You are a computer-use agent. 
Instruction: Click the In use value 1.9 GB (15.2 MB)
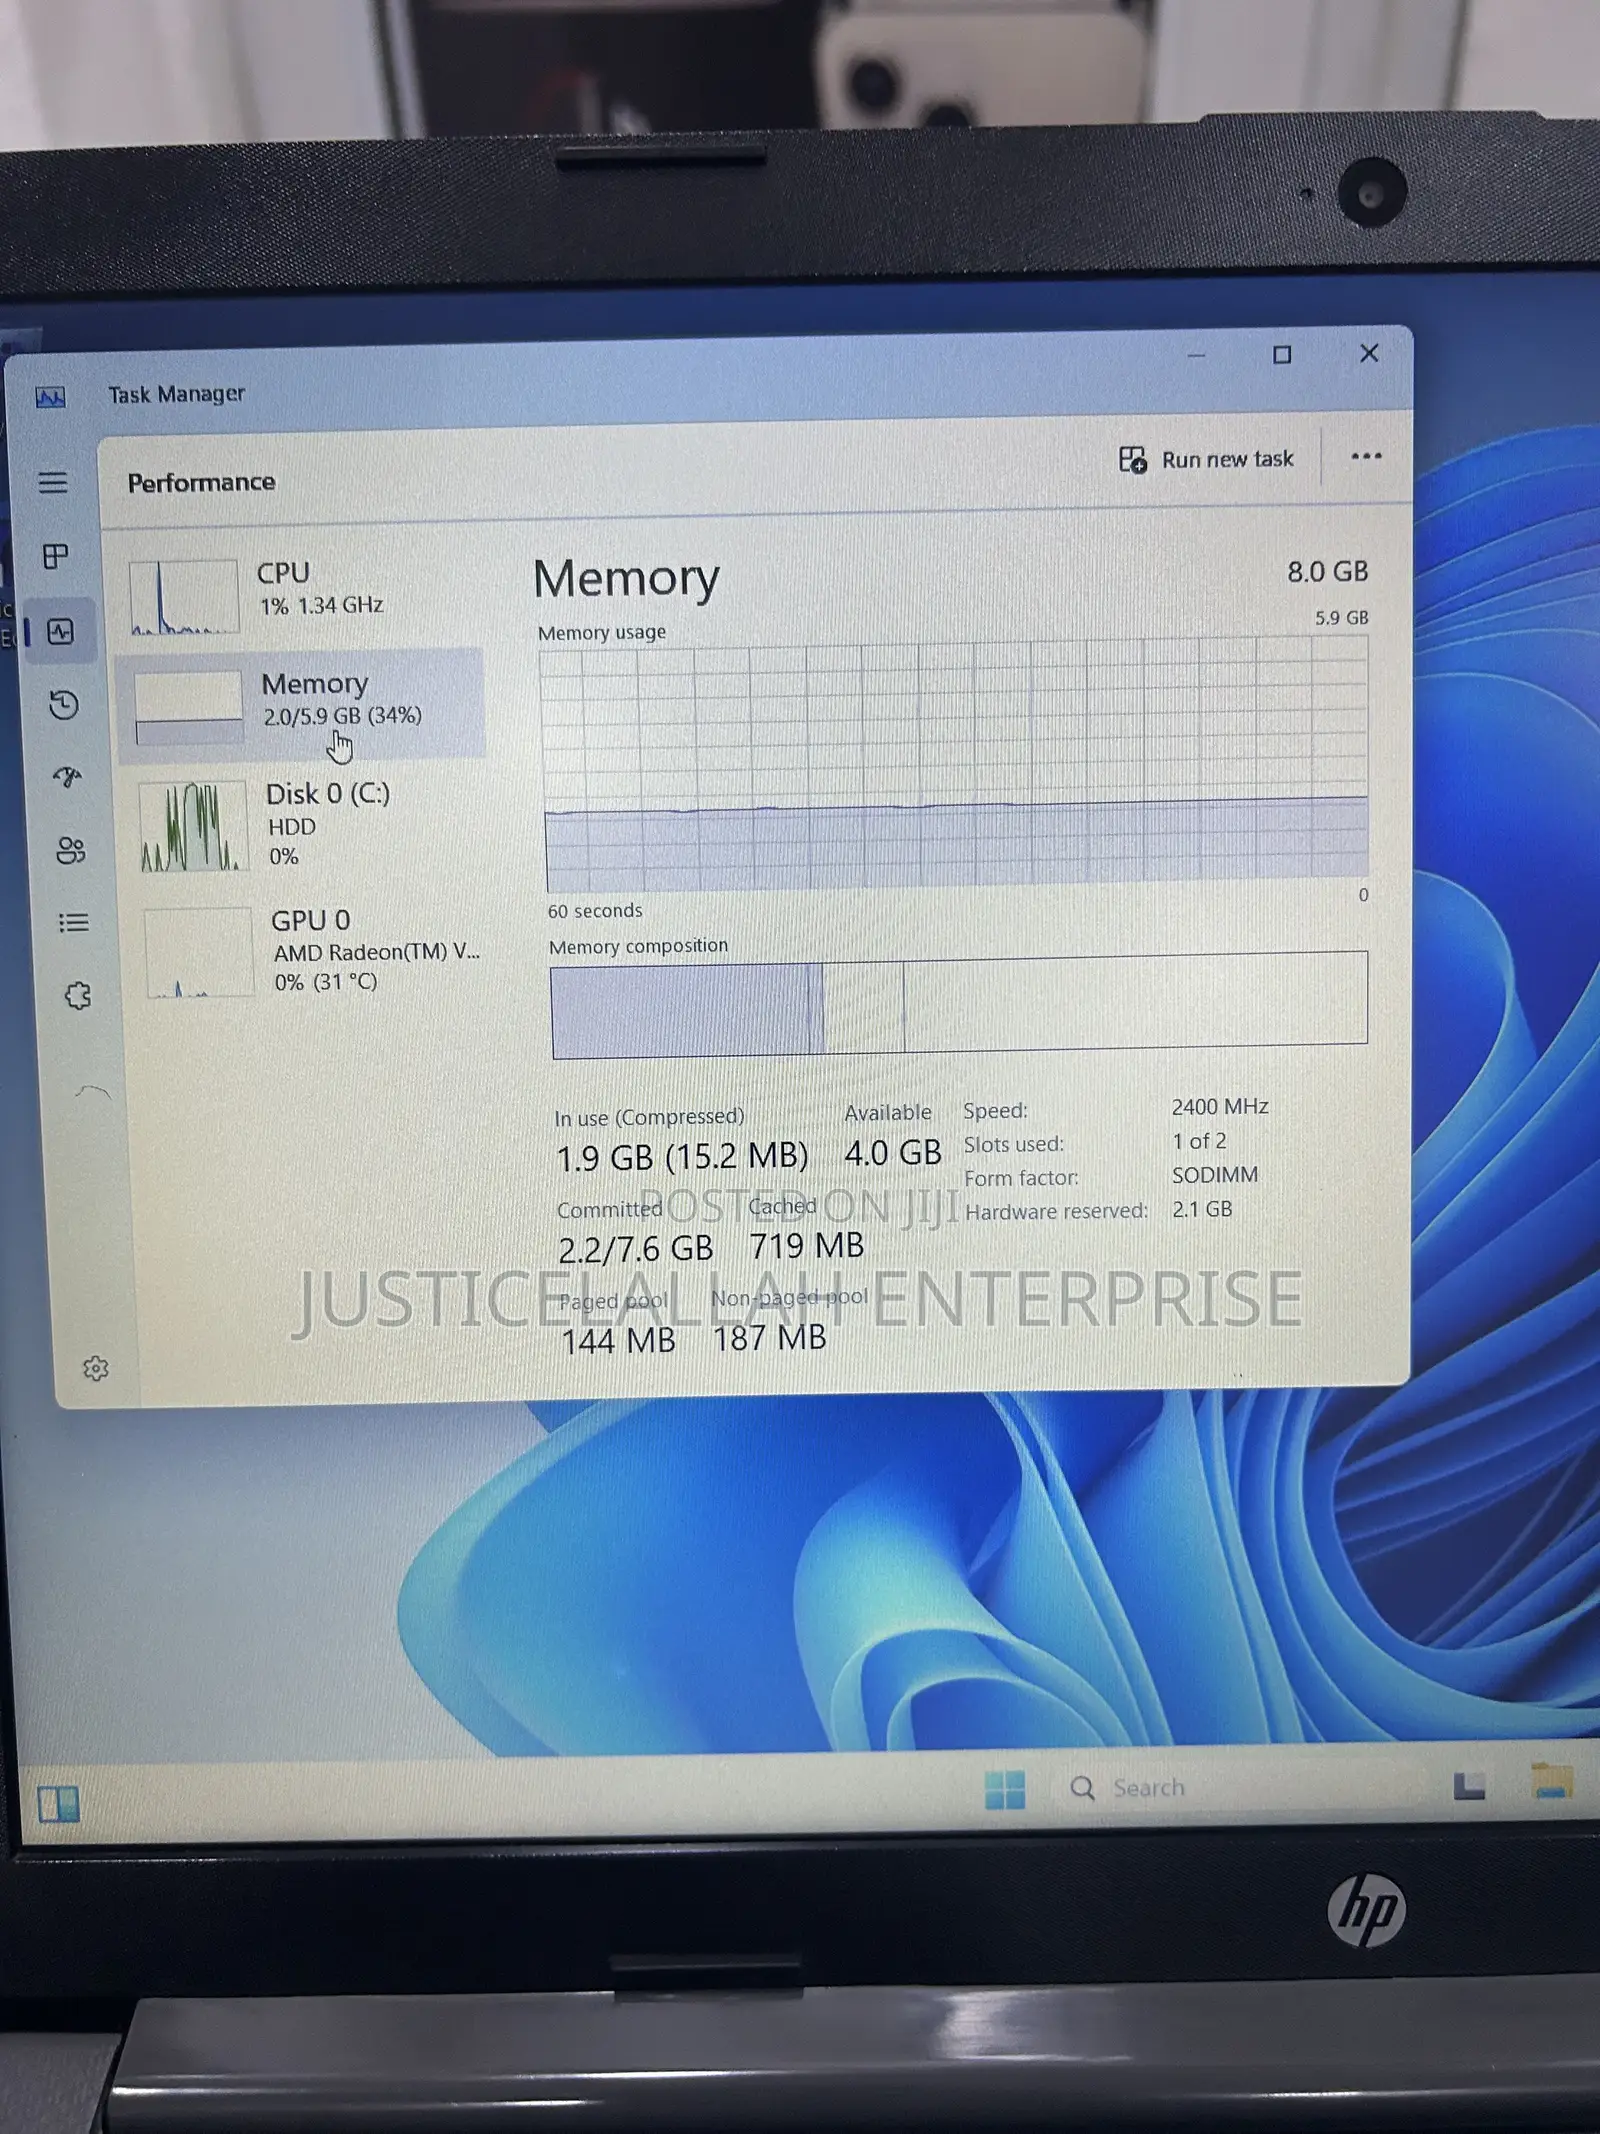[x=682, y=1157]
